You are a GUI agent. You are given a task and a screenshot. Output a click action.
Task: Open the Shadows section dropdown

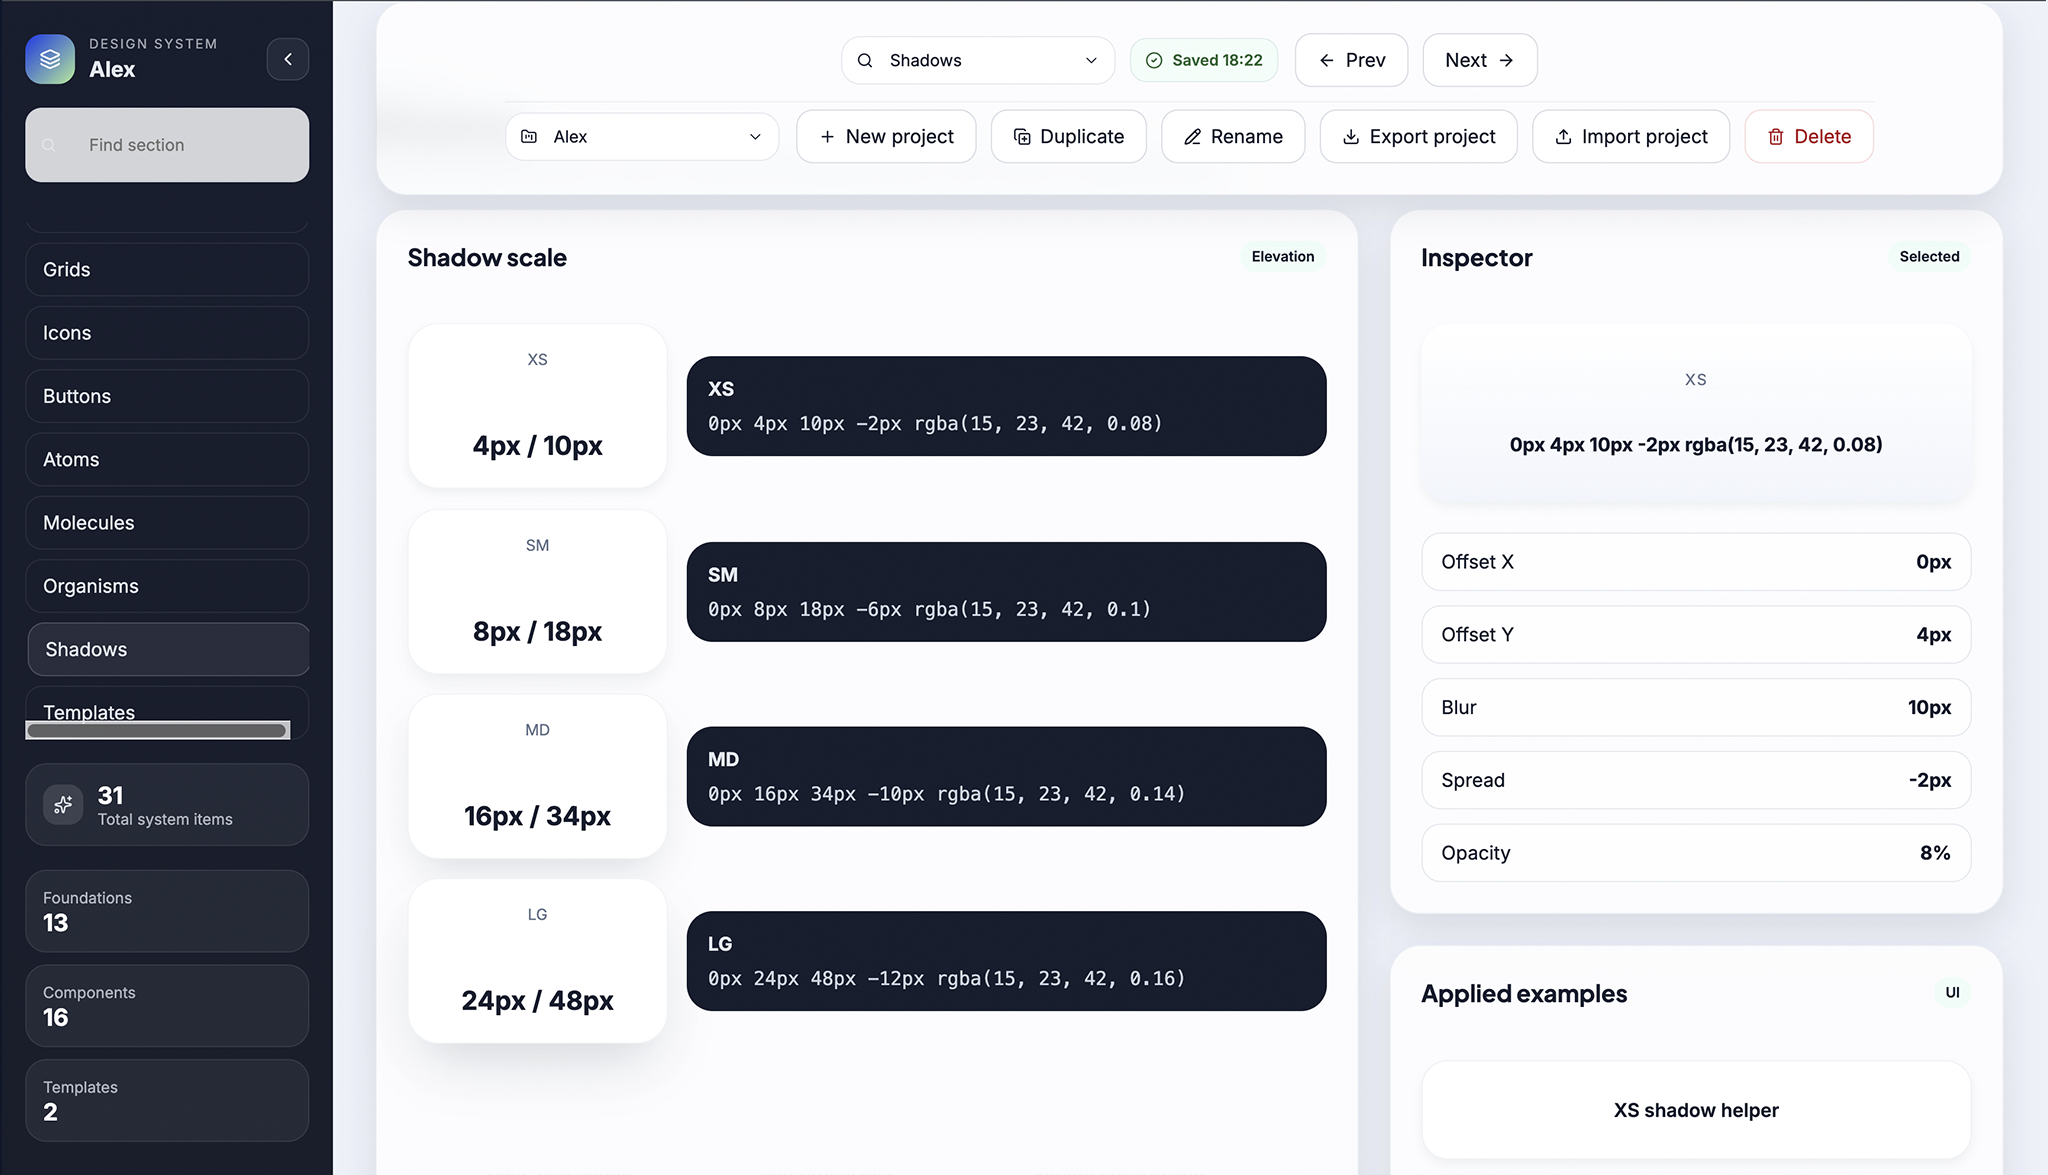point(977,60)
